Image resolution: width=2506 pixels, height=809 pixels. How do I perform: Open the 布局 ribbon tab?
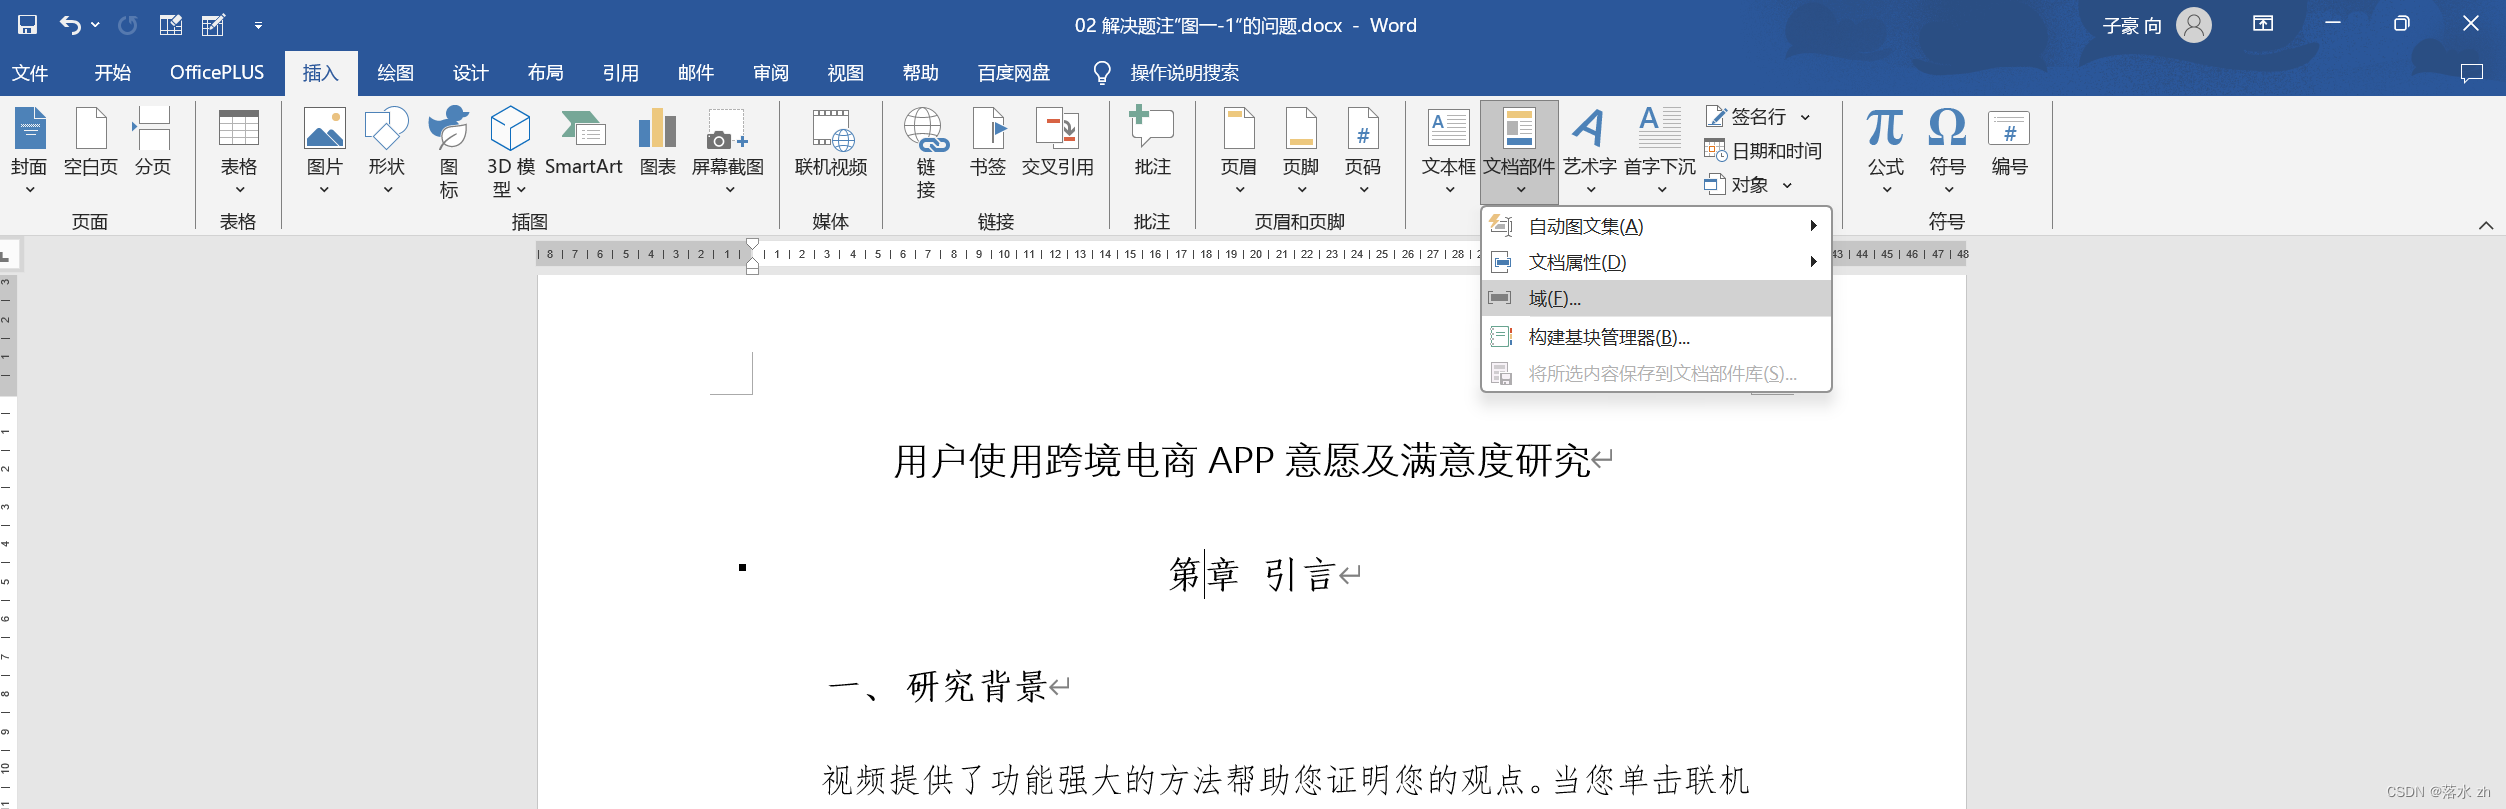545,73
